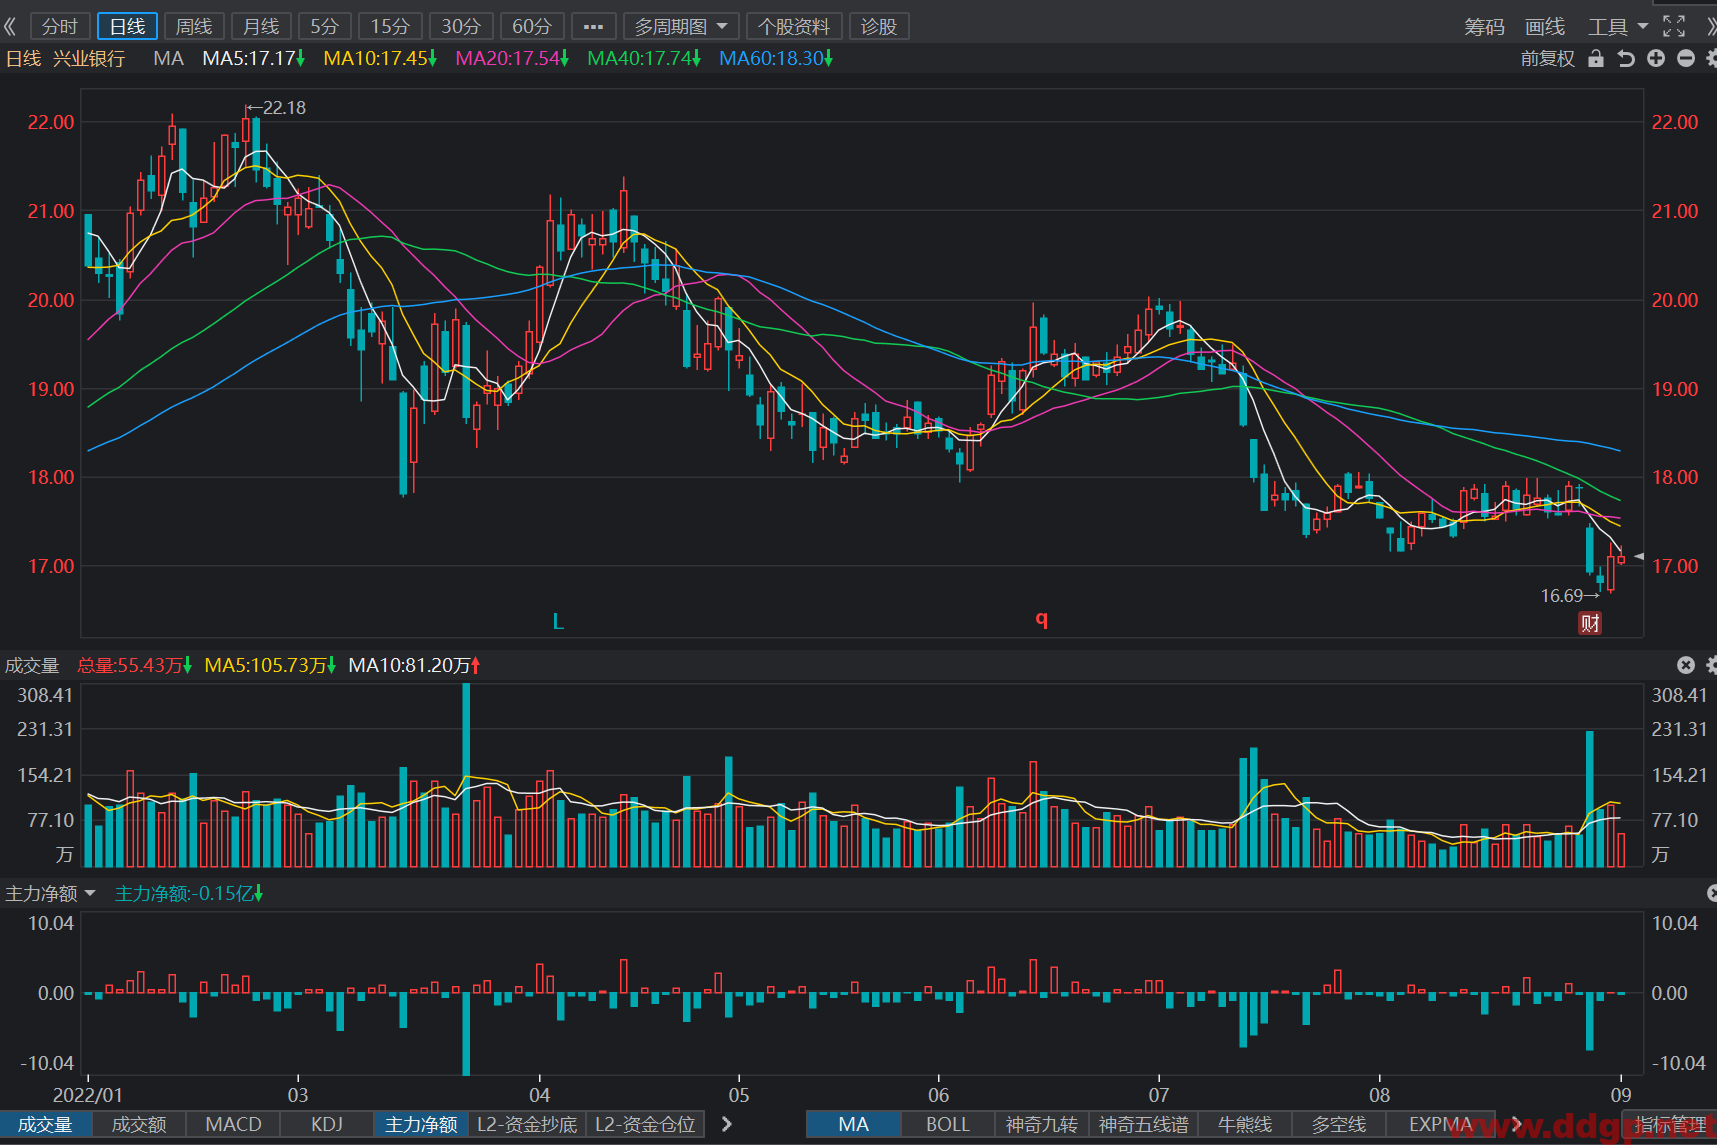
Task: Zoom in the chart with the plus icon
Action: pos(1656,58)
